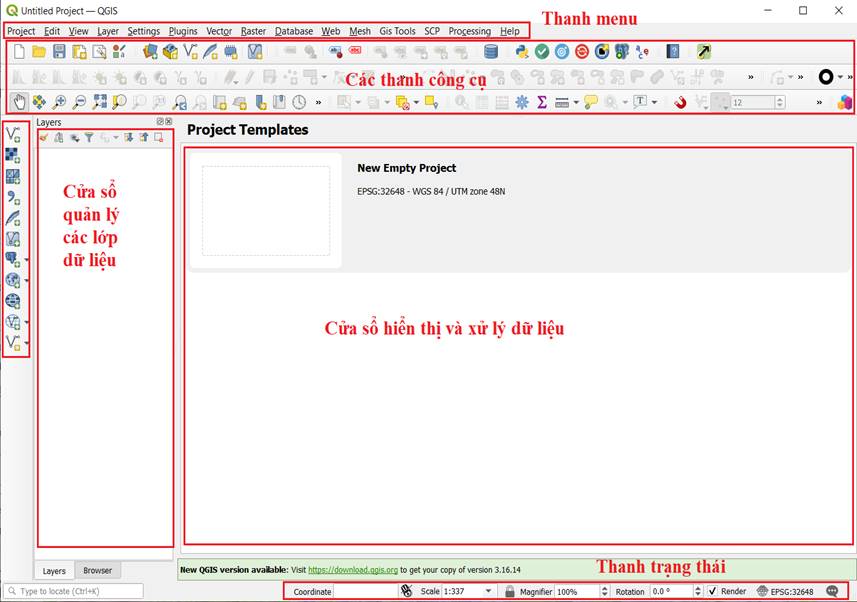Click the Filter Legend funnel icon

point(89,138)
